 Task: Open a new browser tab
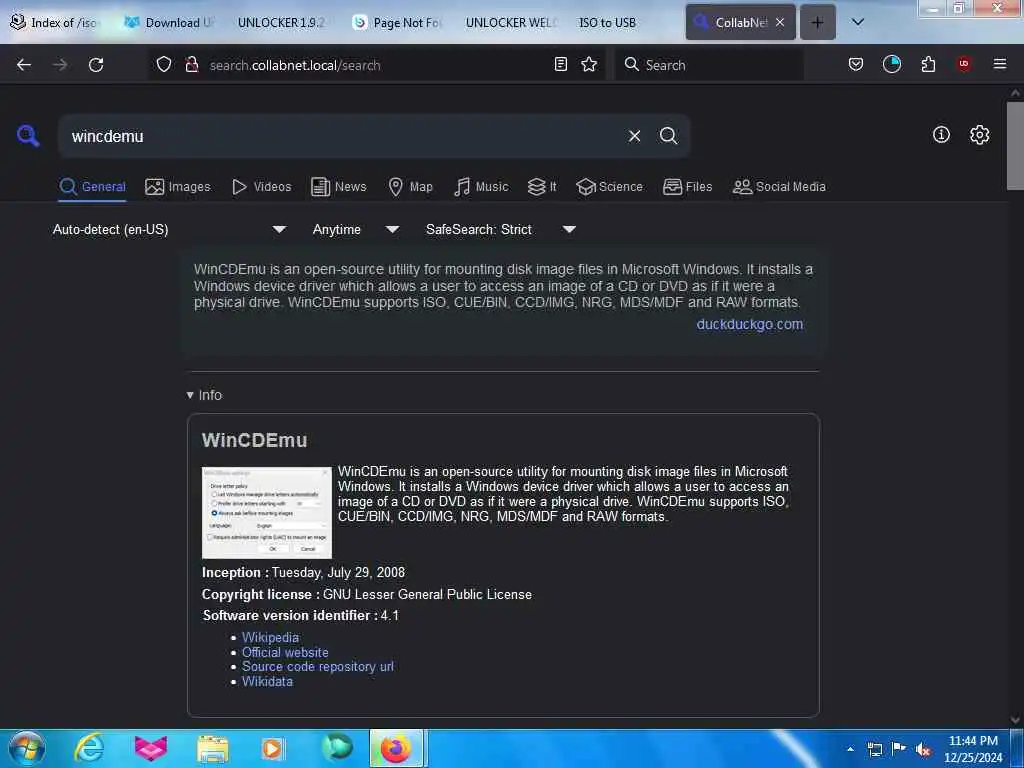coord(818,22)
